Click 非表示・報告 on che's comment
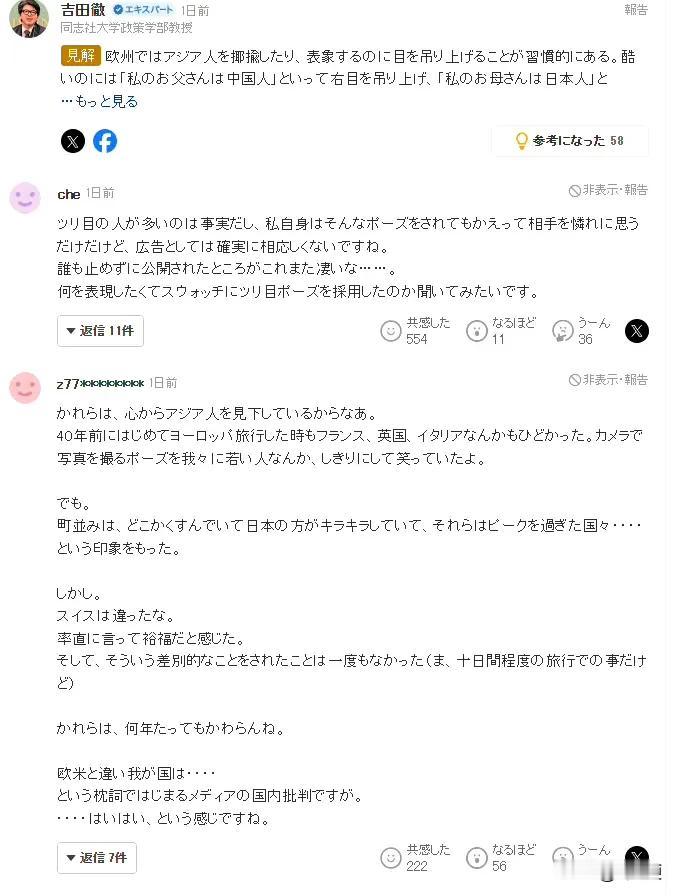Image resolution: width=677 pixels, height=896 pixels. tap(608, 190)
